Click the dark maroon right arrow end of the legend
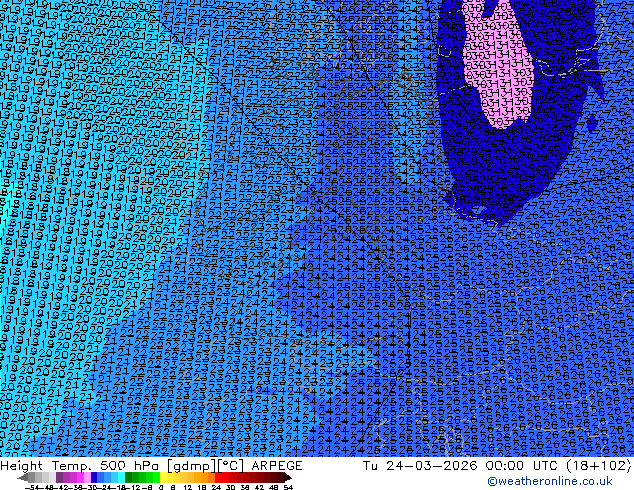The height and width of the screenshot is (490, 634). (x=287, y=477)
